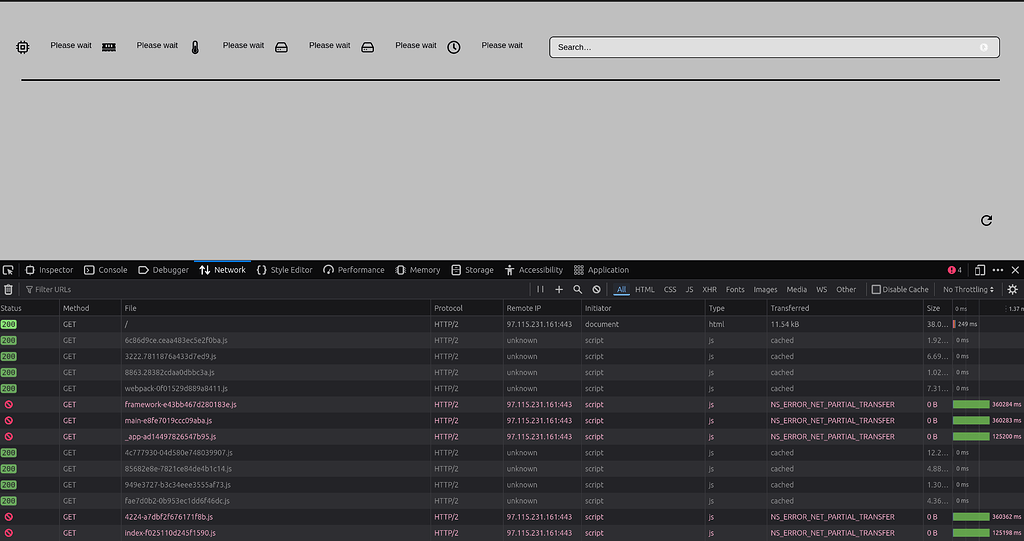
Task: Sort by the Protocol column header
Action: pyautogui.click(x=467, y=308)
